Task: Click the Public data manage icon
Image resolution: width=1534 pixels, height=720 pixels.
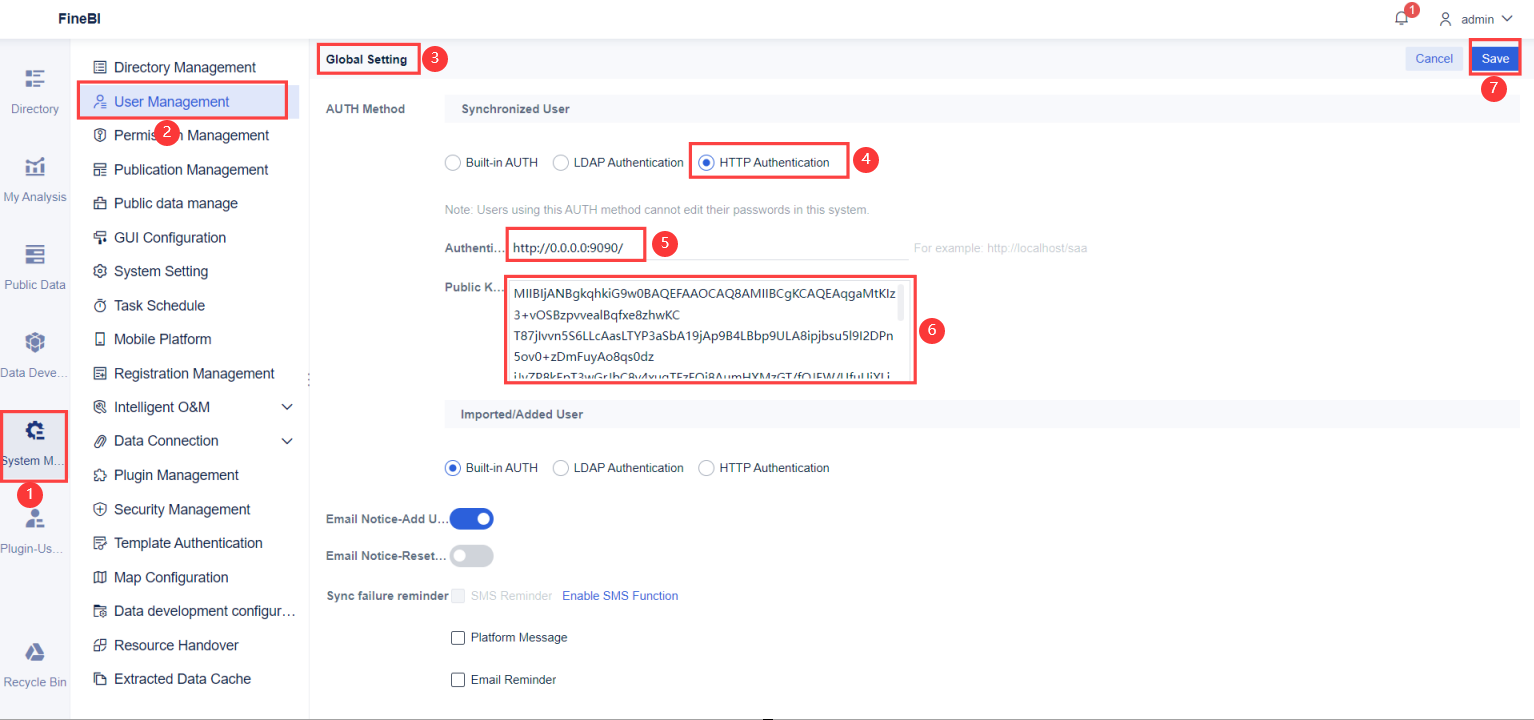Action: (x=100, y=204)
